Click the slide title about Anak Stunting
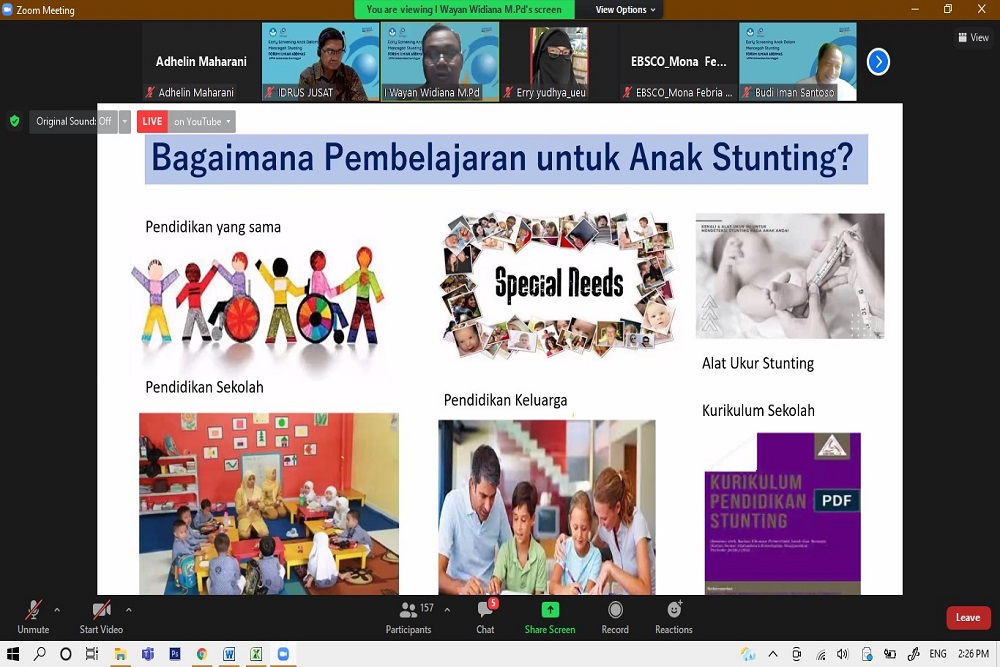Screen dimensions: 1000x667 click(x=506, y=159)
